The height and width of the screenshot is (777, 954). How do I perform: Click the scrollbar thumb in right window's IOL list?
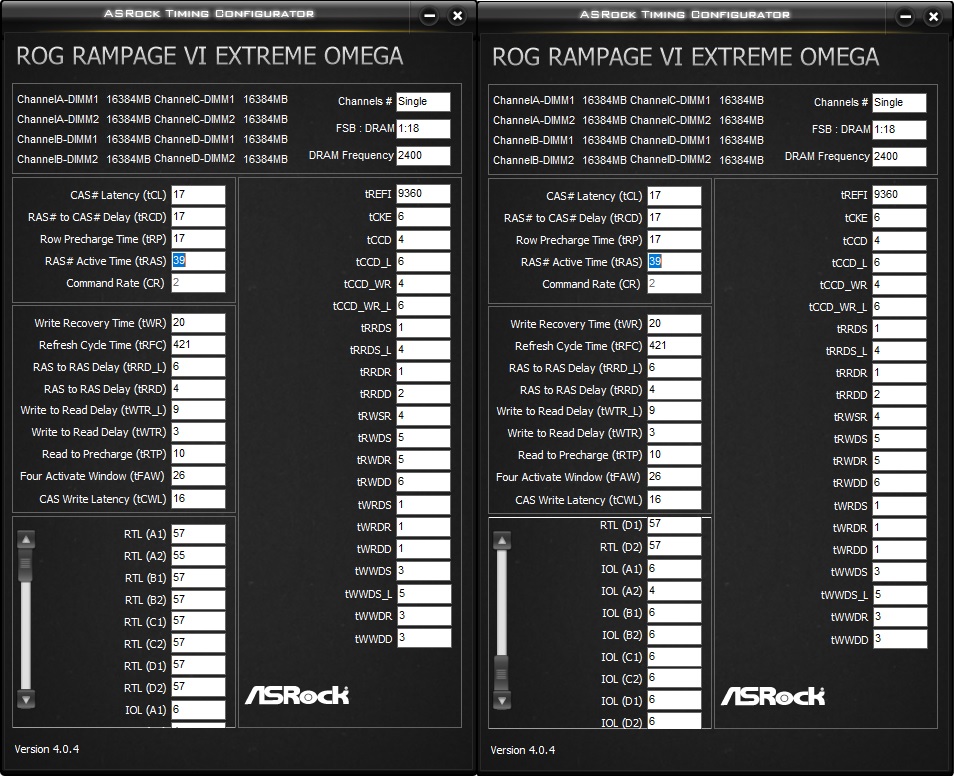[502, 672]
